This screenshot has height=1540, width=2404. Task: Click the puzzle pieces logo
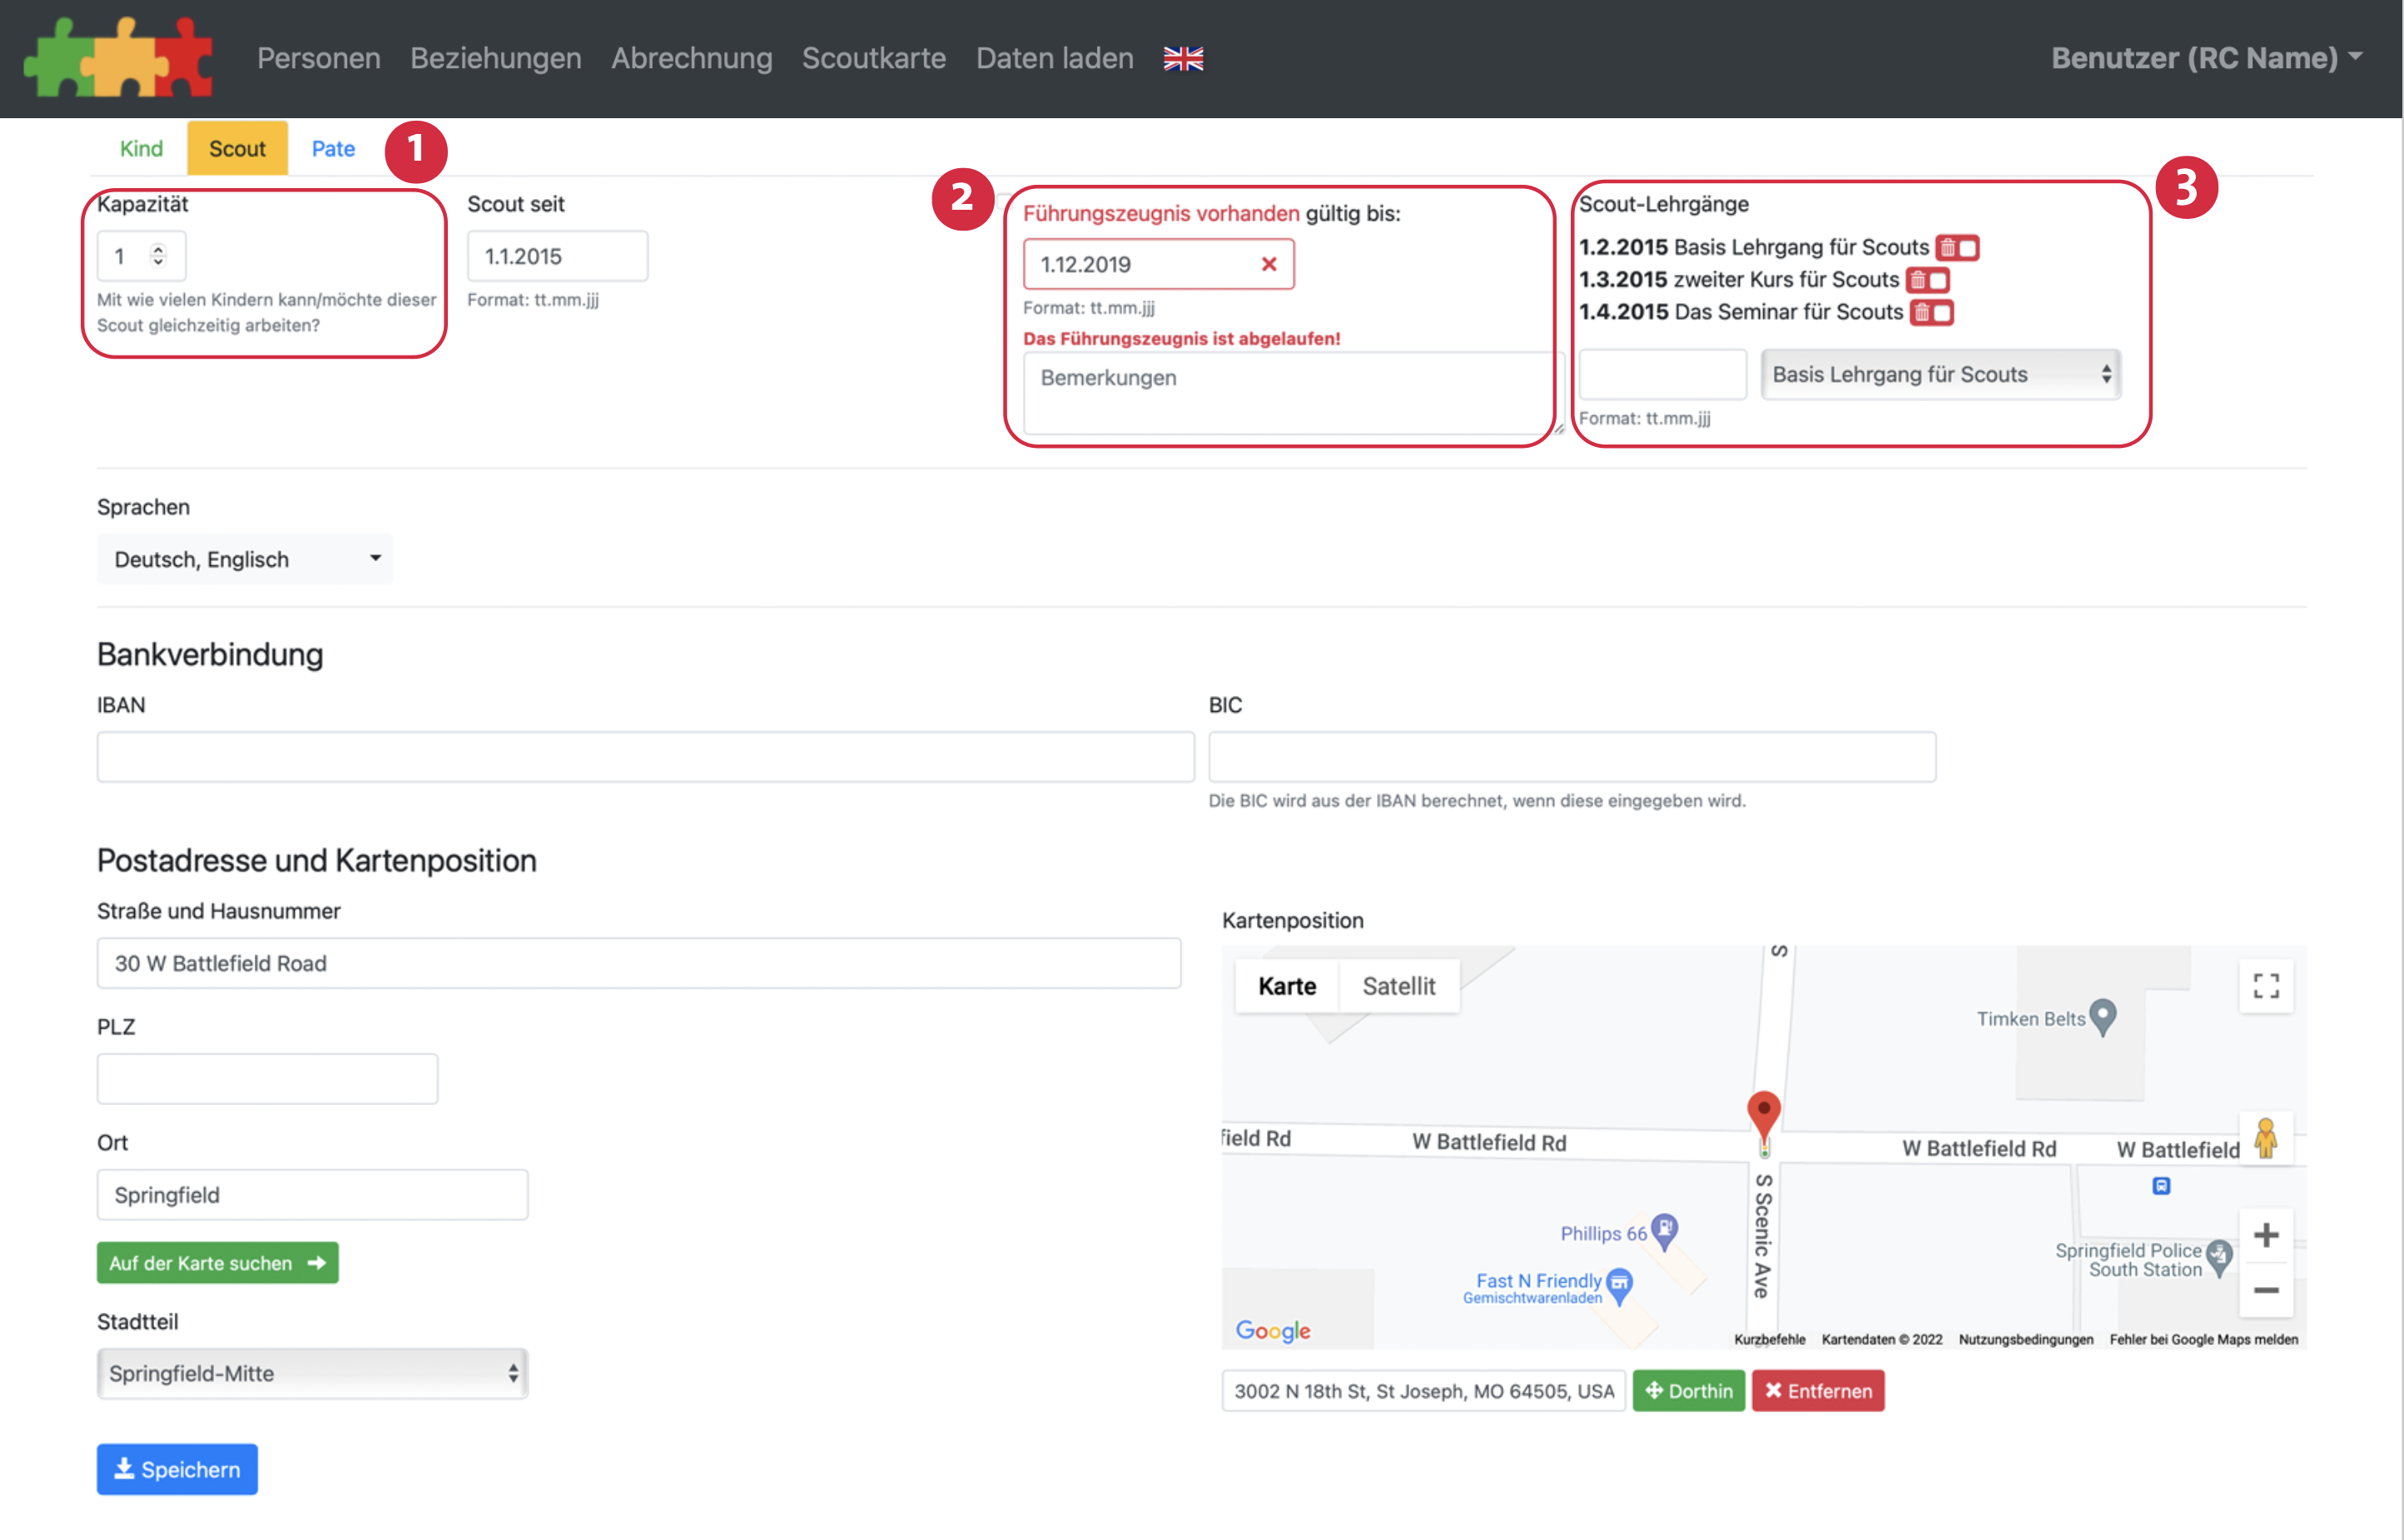click(118, 58)
